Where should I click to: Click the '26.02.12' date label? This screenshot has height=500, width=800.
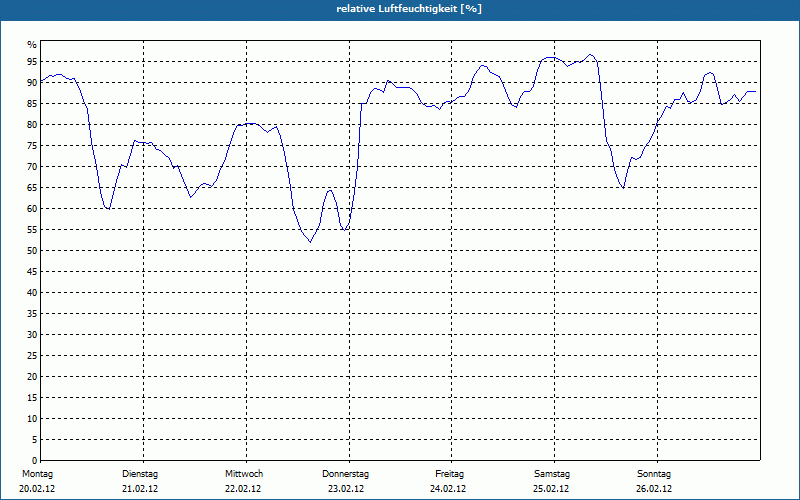654,489
